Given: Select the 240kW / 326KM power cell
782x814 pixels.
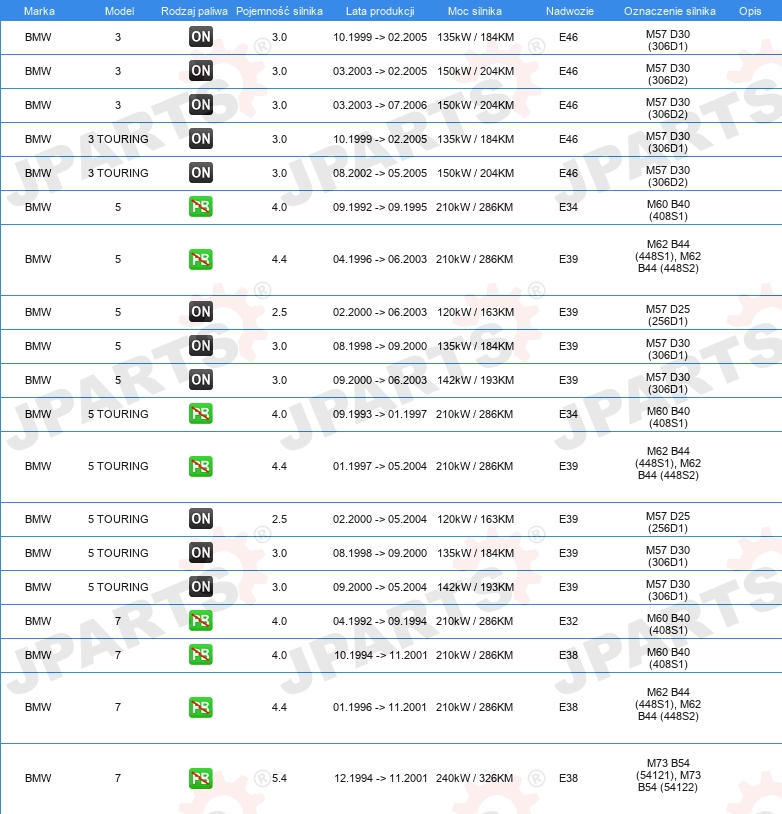Looking at the screenshot, I should (475, 778).
